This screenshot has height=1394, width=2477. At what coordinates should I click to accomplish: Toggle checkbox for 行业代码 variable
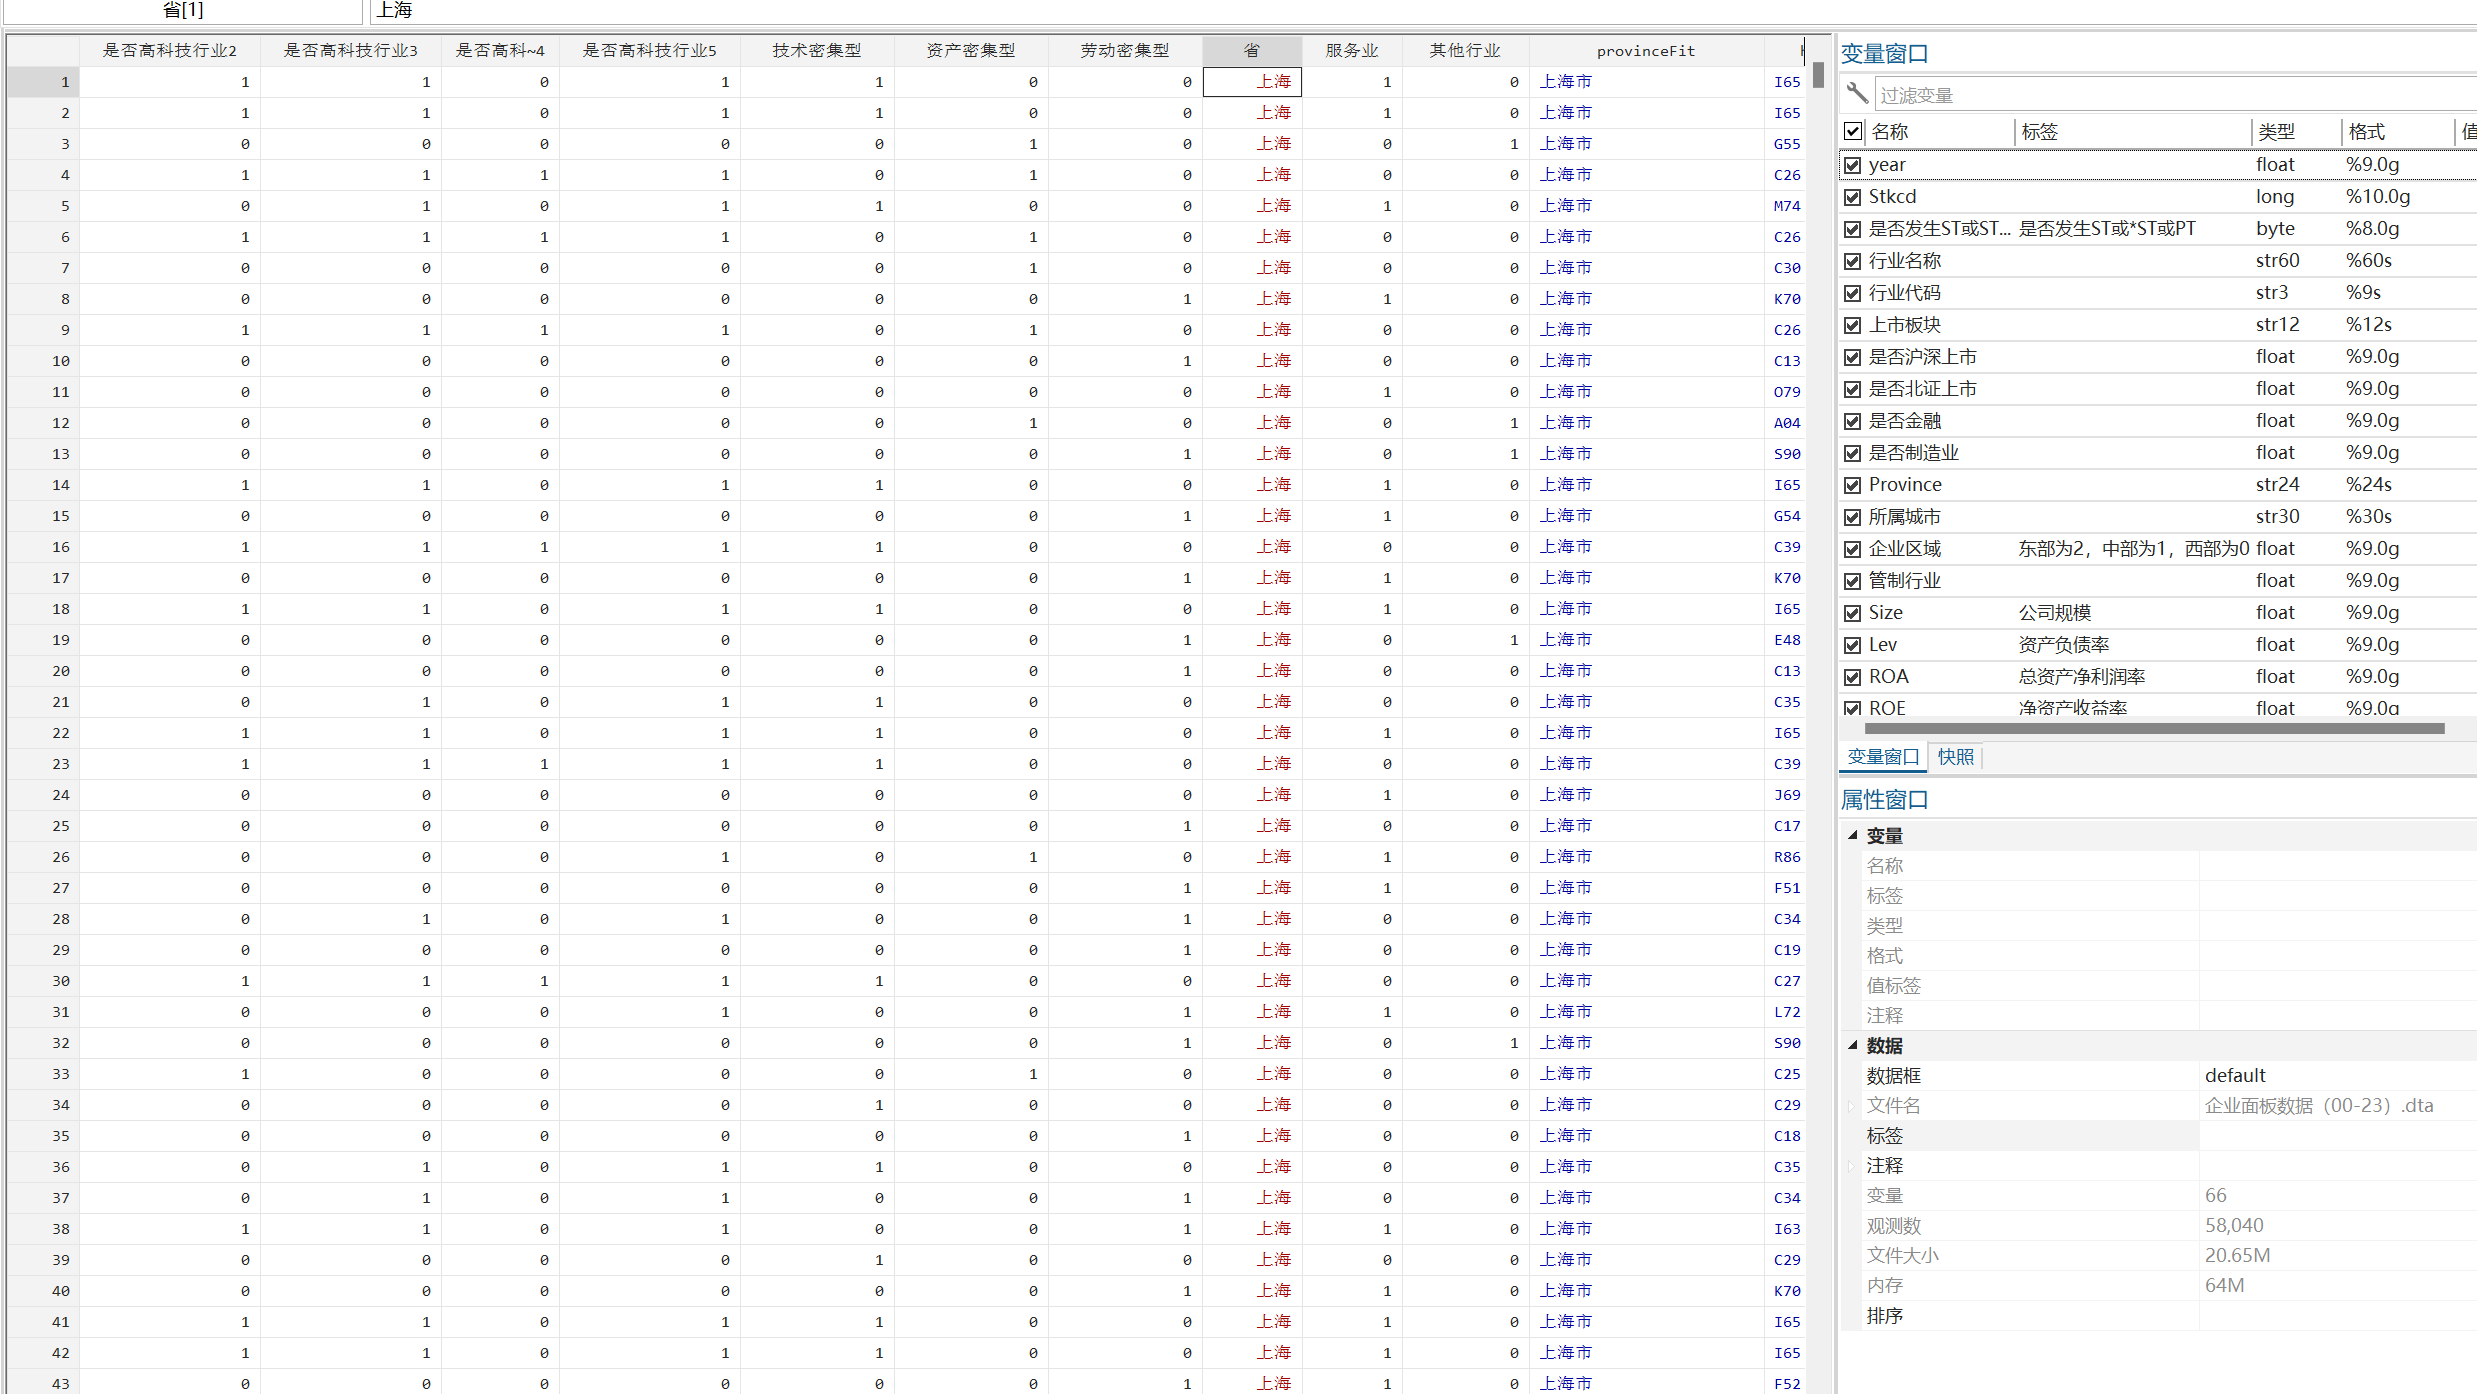1853,293
